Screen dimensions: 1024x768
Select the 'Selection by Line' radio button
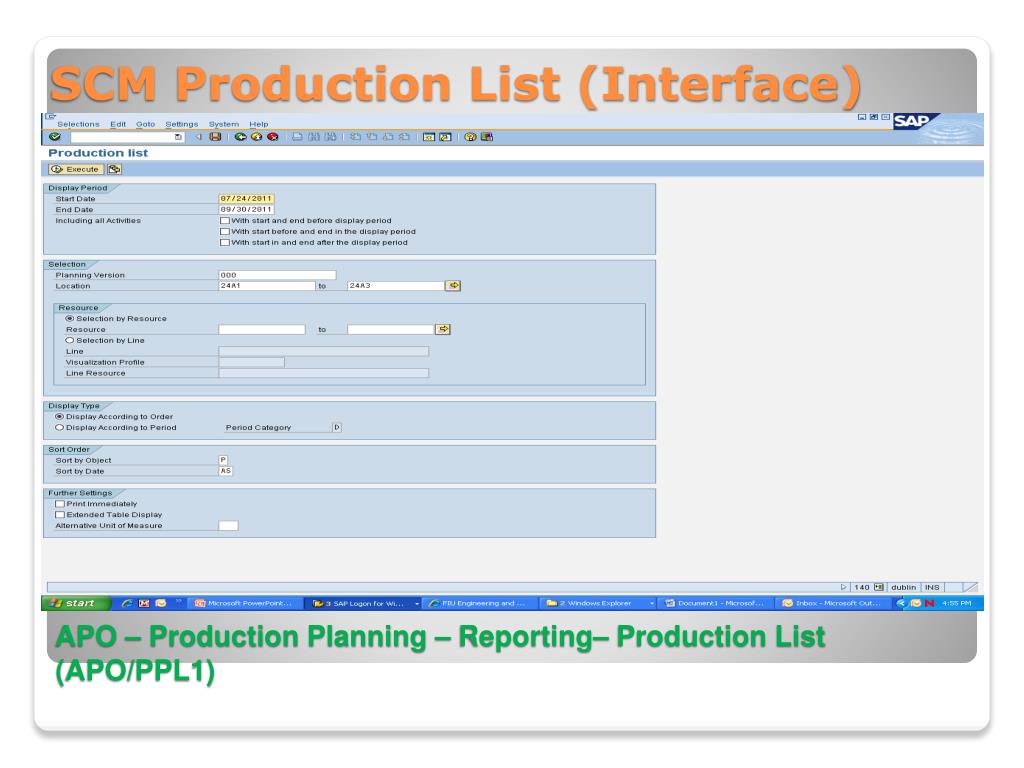point(69,340)
